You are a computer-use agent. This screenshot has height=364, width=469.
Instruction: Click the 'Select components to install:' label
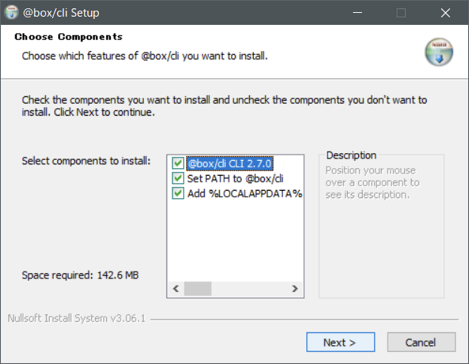tap(86, 161)
